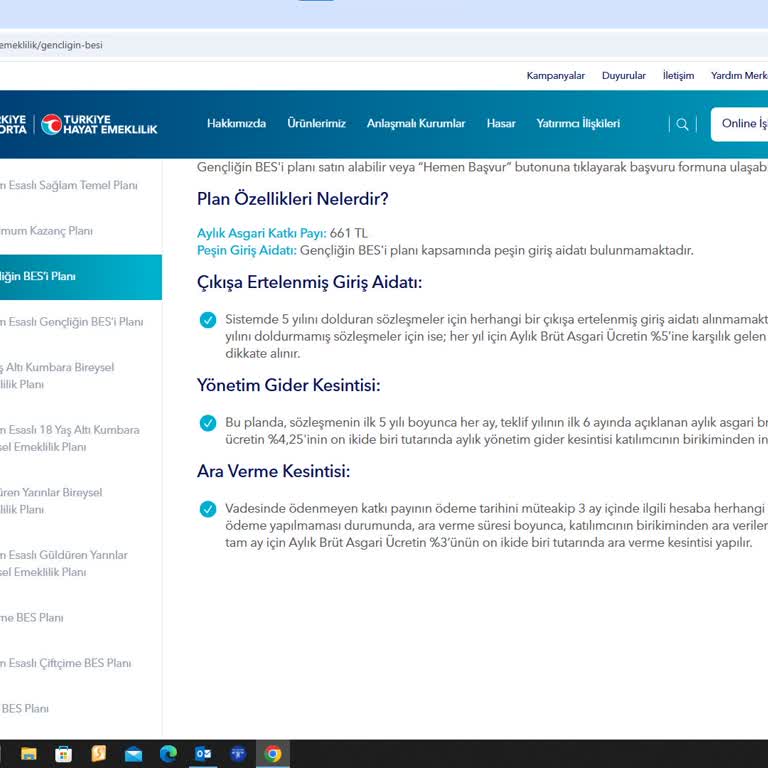Viewport: 768px width, 768px height.
Task: Select the highlighted Gençliğin BES'i Planı item
Action: (x=81, y=277)
